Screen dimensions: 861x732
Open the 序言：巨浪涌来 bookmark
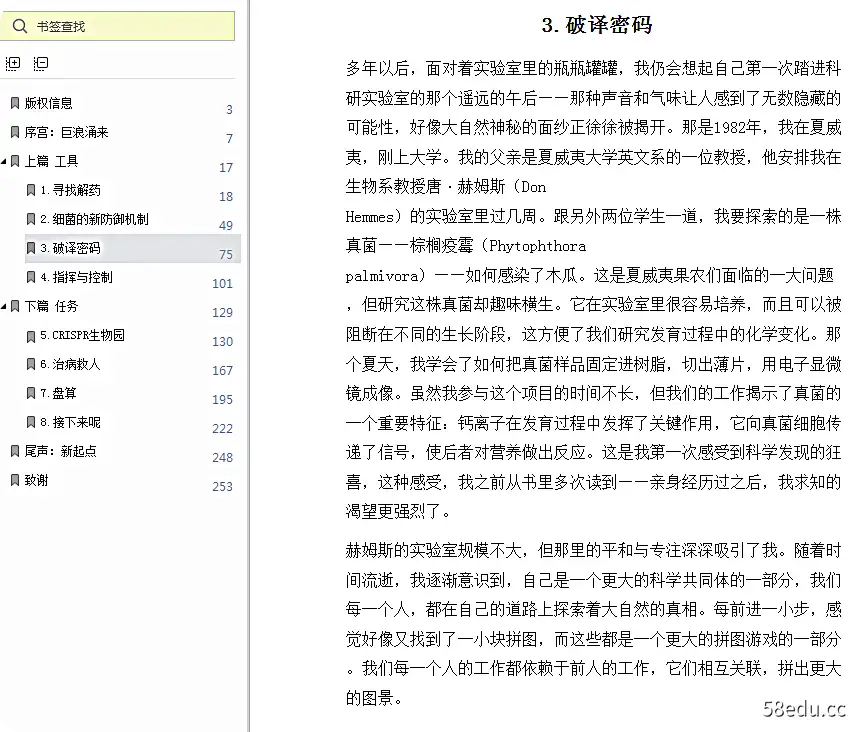pyautogui.click(x=66, y=132)
